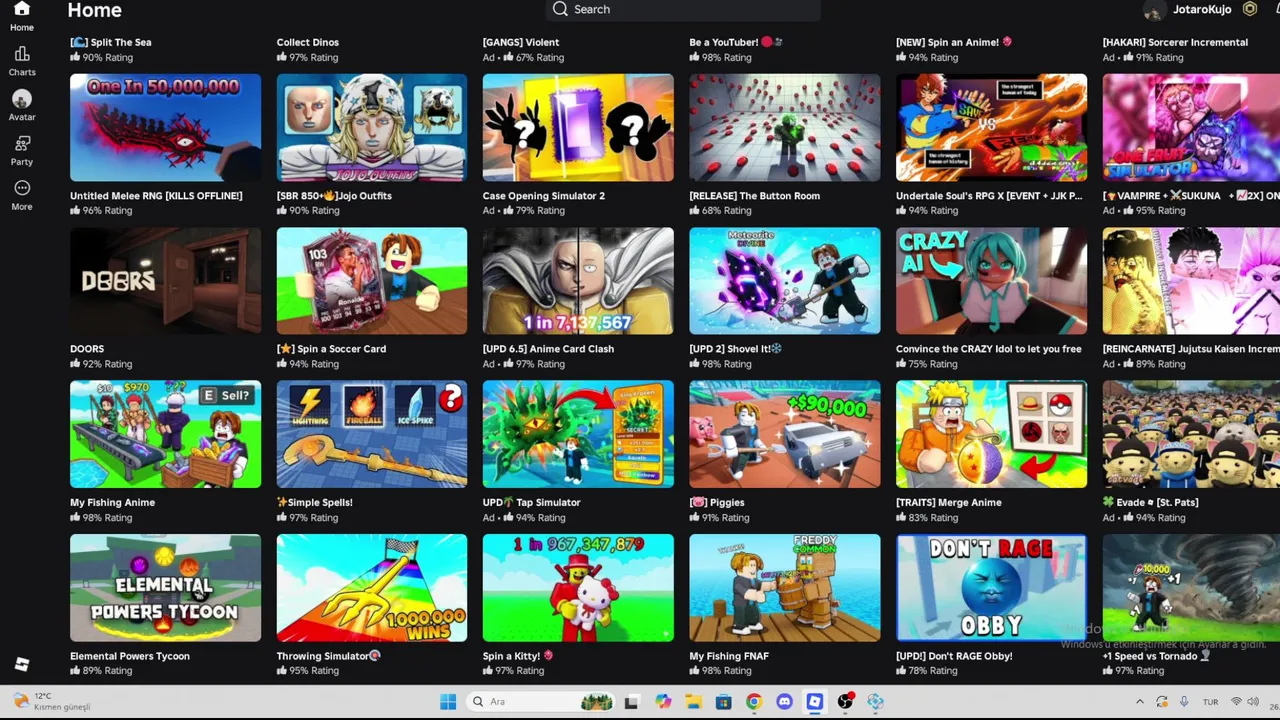Viewport: 1280px width, 720px height.
Task: Click the Anime Card Clash title link
Action: coord(548,349)
